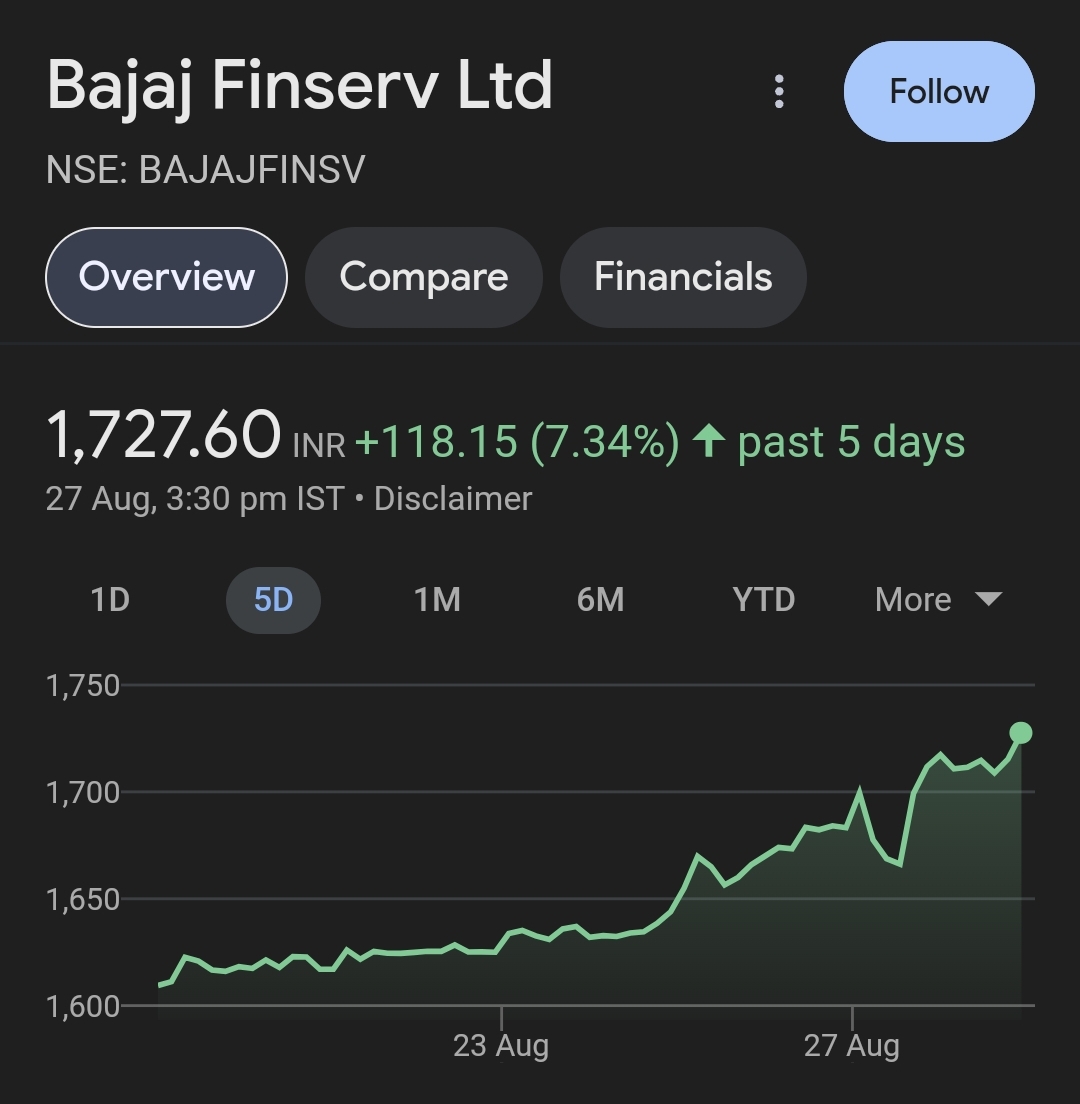Viewport: 1080px width, 1104px height.
Task: Follow Bajaj Finserv Ltd stock
Action: point(938,92)
